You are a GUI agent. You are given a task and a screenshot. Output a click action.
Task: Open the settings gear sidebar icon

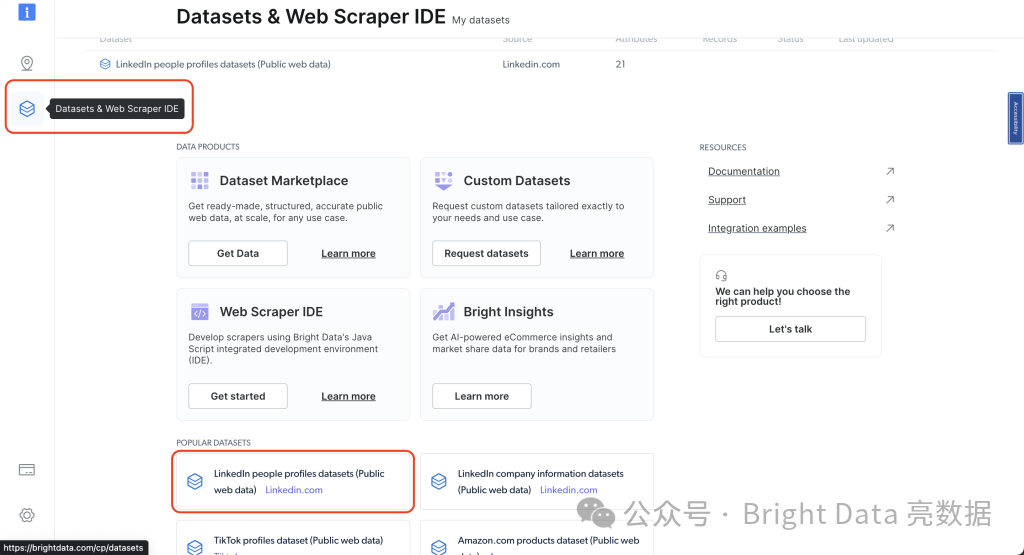[27, 515]
